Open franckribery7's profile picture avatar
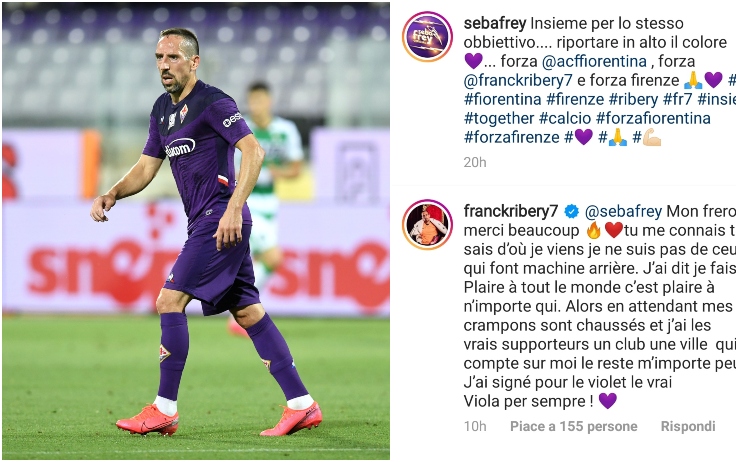 [427, 224]
